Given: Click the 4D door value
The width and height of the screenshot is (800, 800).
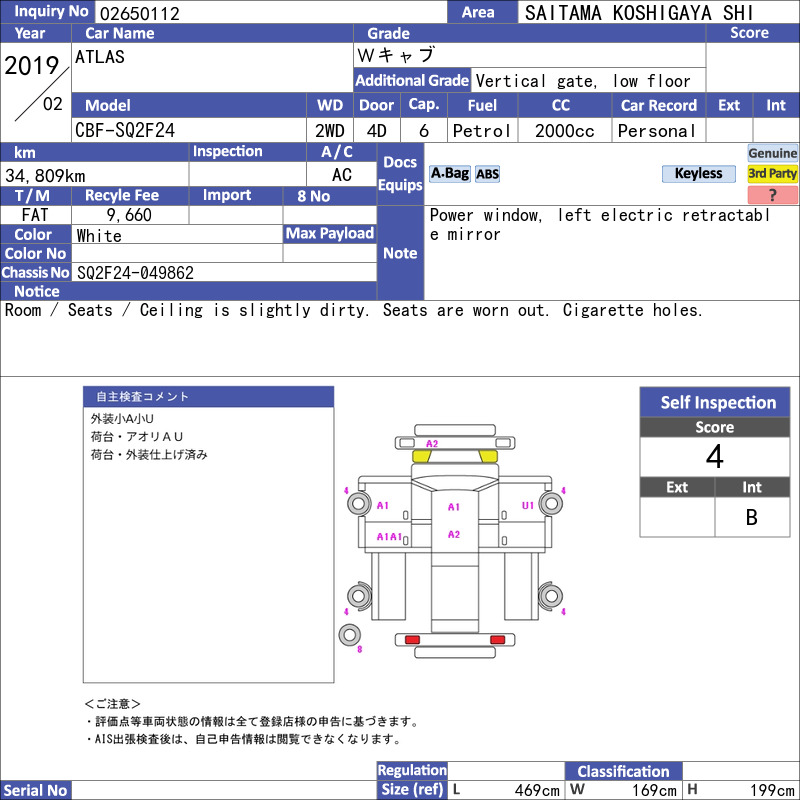Looking at the screenshot, I should click(x=377, y=131).
